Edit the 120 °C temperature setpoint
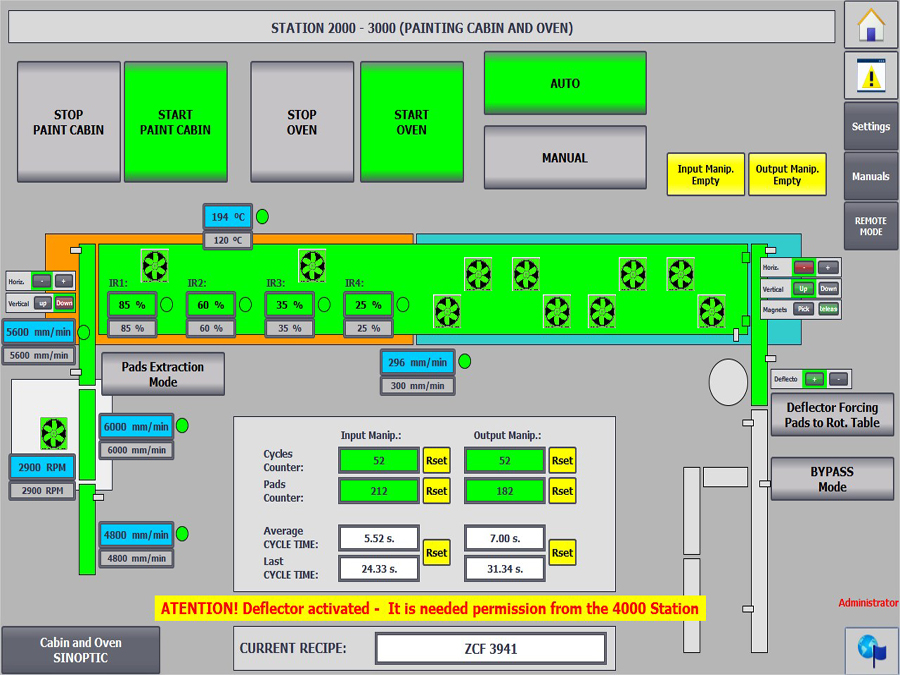 point(228,240)
